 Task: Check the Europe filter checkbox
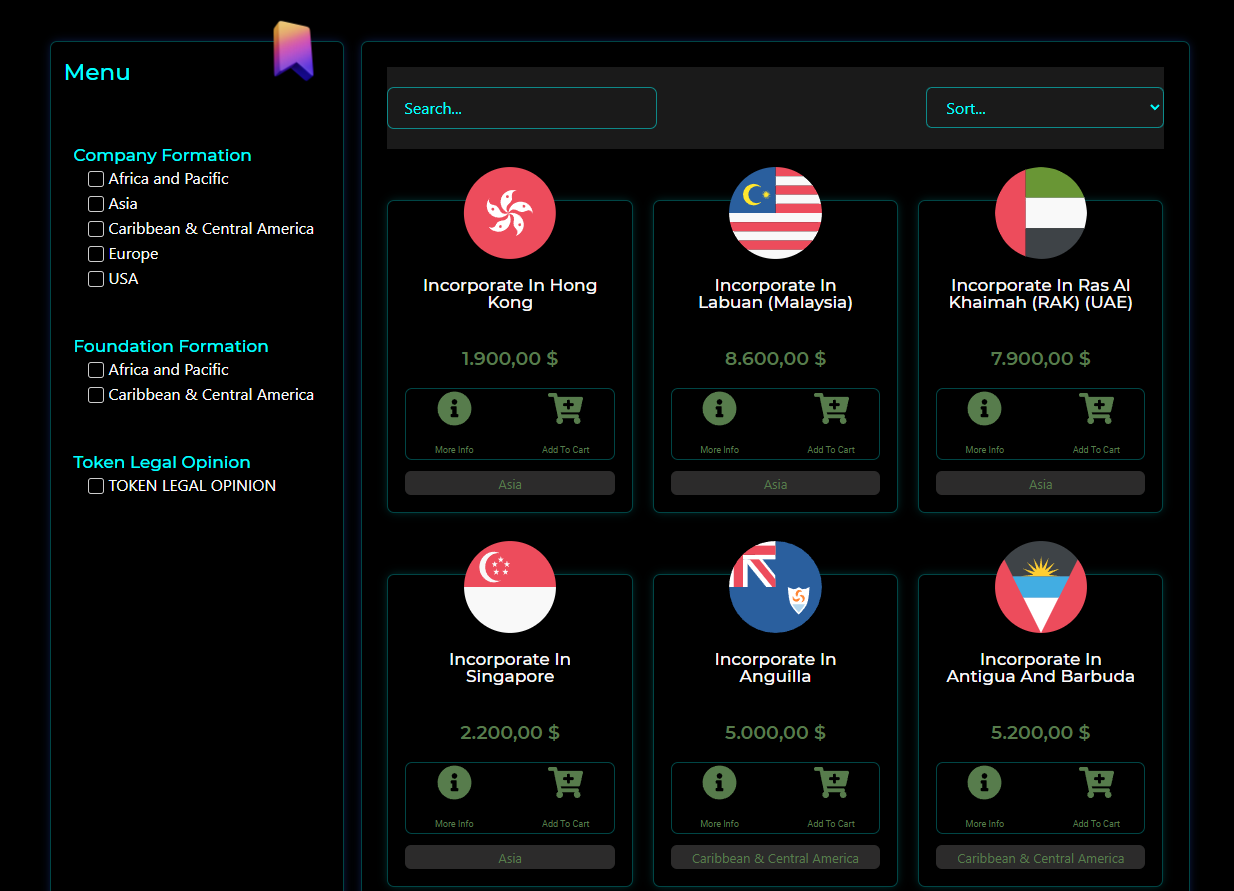96,254
